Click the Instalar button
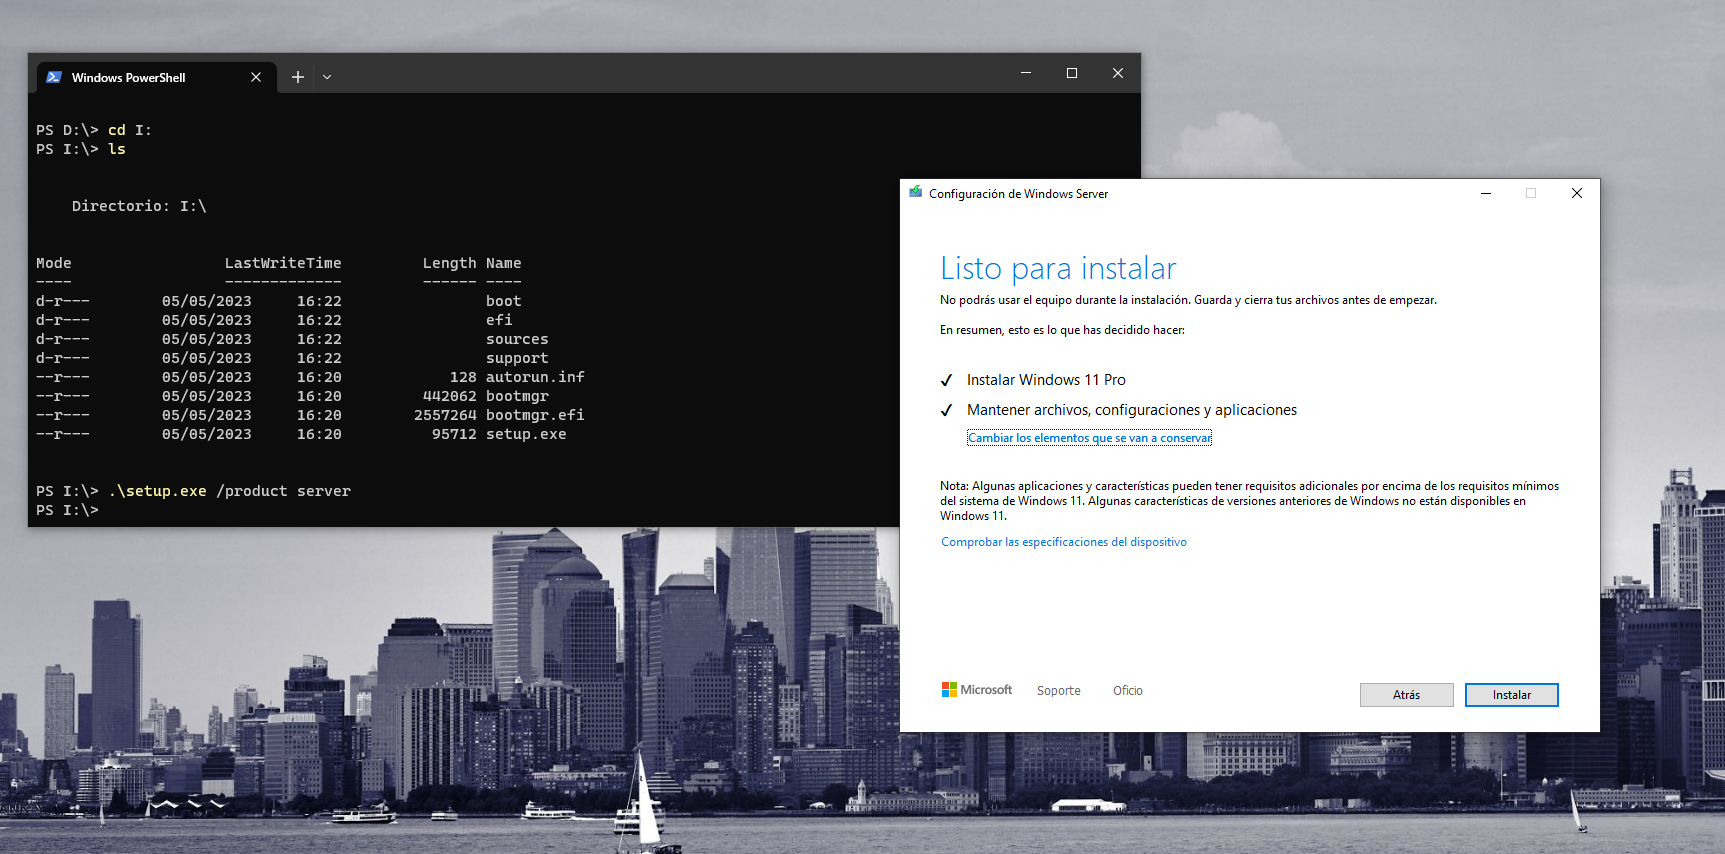This screenshot has height=854, width=1725. [x=1511, y=695]
